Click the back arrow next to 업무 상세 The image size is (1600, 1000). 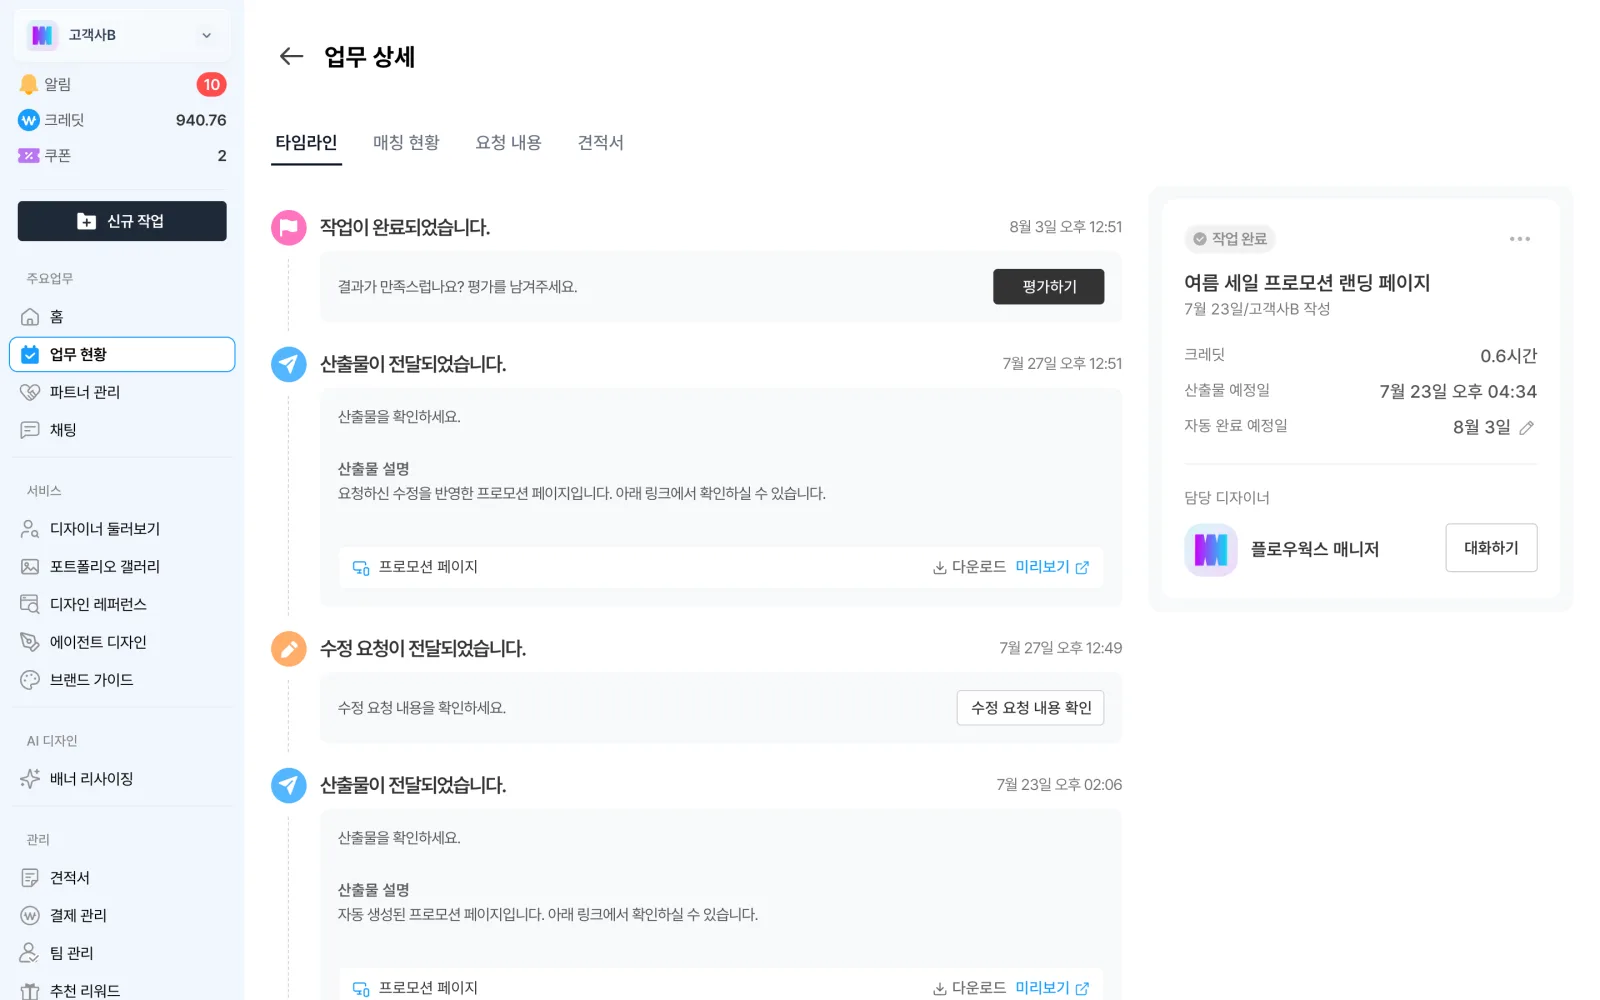[291, 56]
